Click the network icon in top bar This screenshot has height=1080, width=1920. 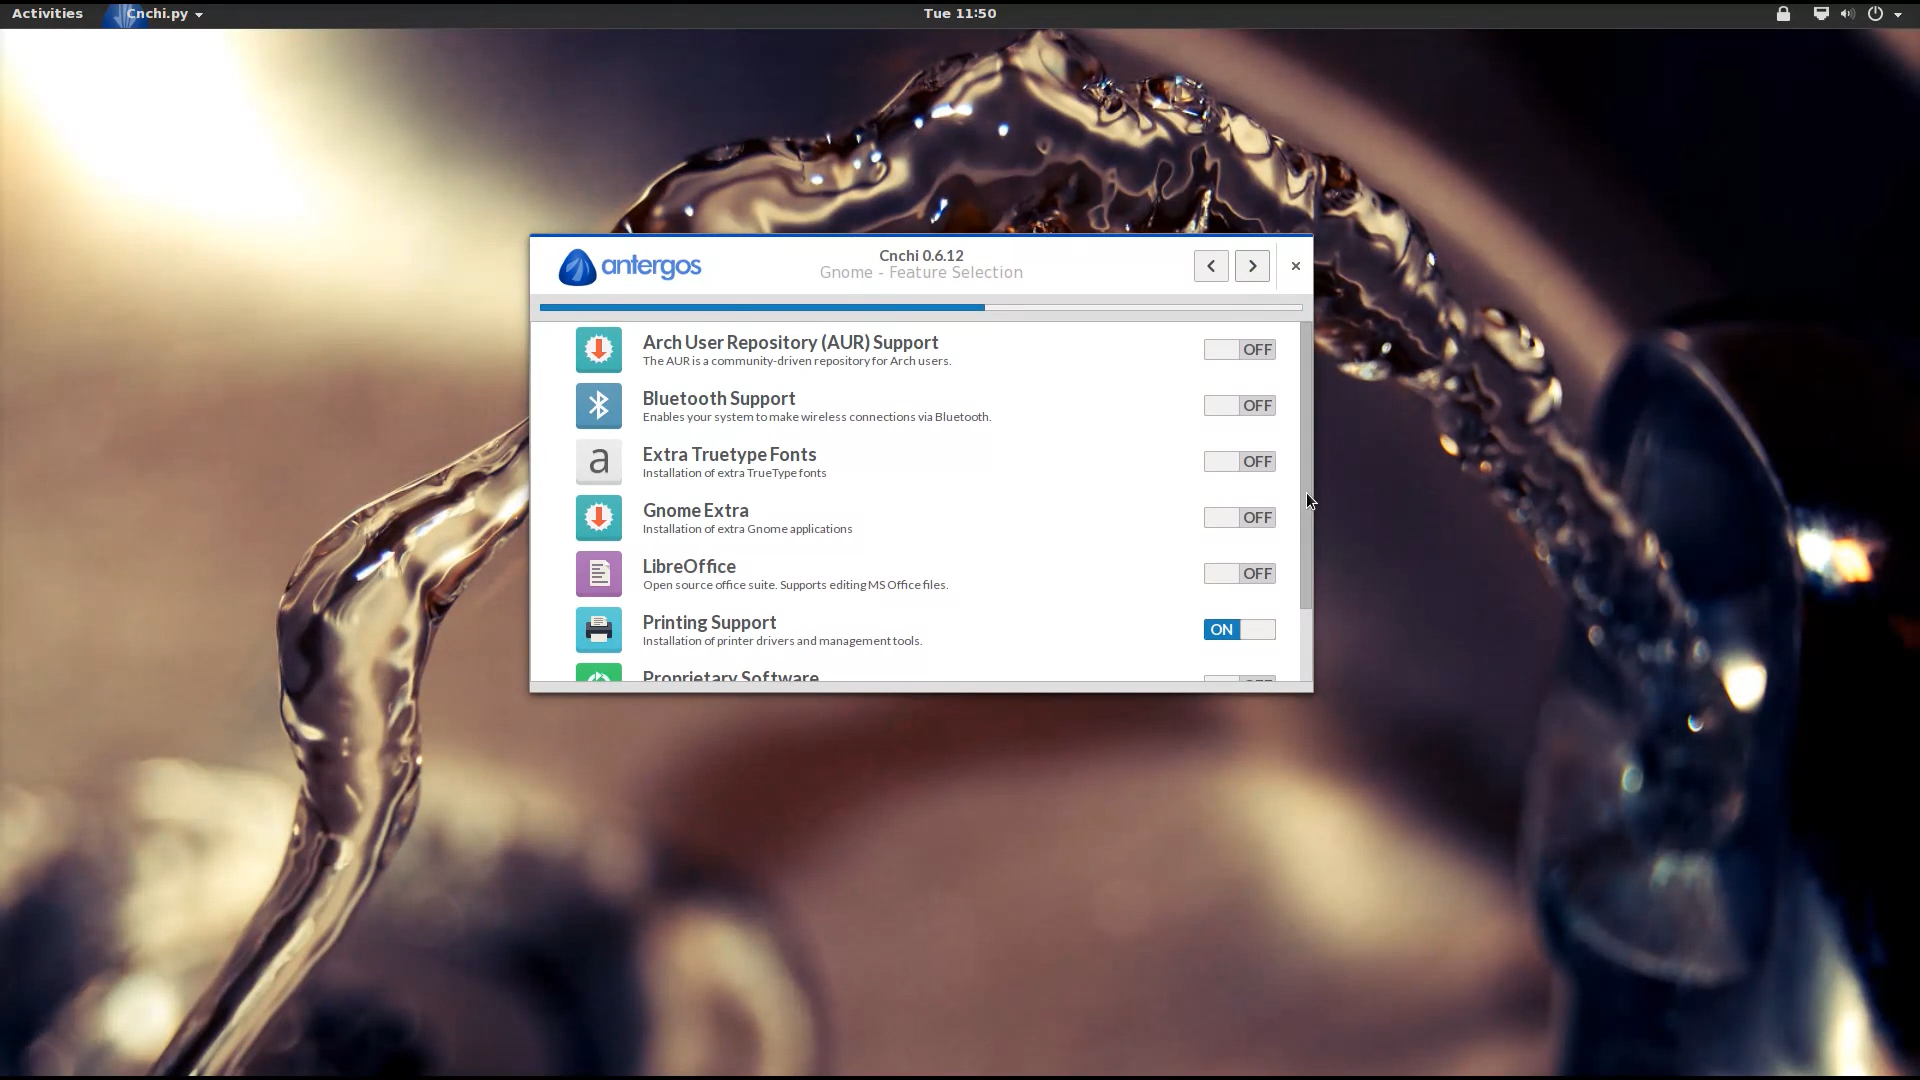tap(1821, 14)
